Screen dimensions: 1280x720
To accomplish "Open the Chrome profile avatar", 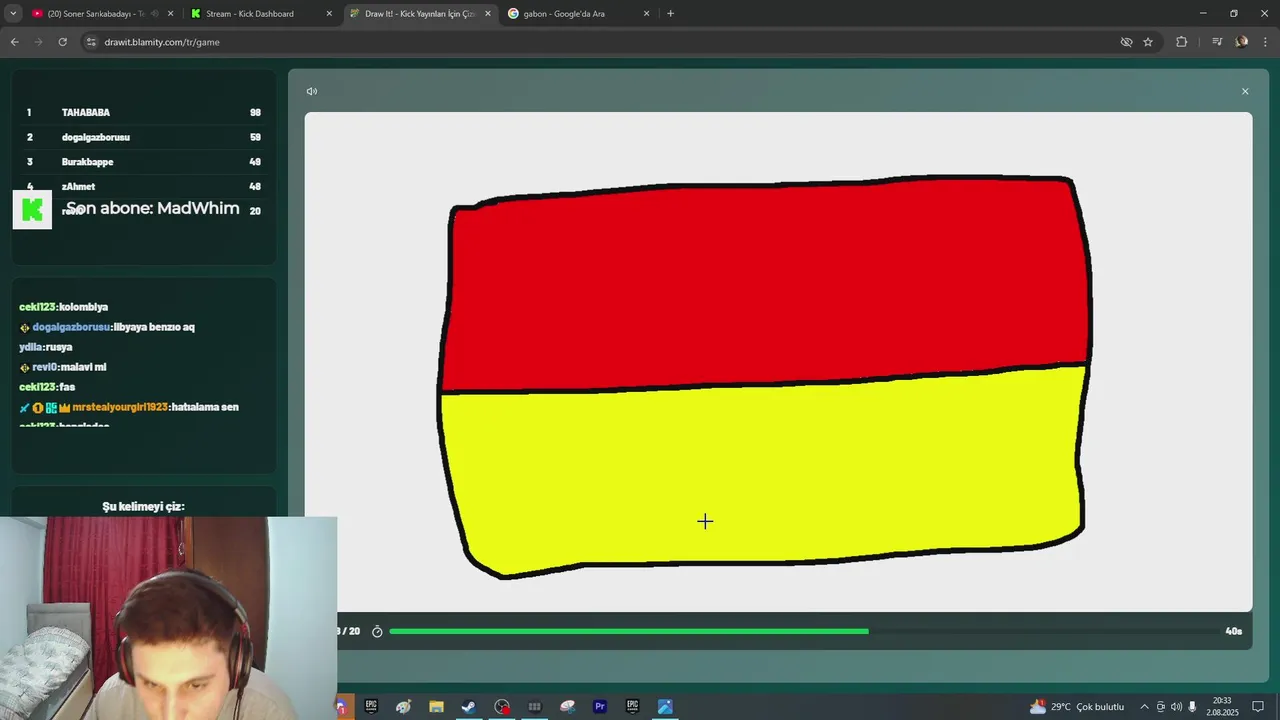I will pos(1241,42).
